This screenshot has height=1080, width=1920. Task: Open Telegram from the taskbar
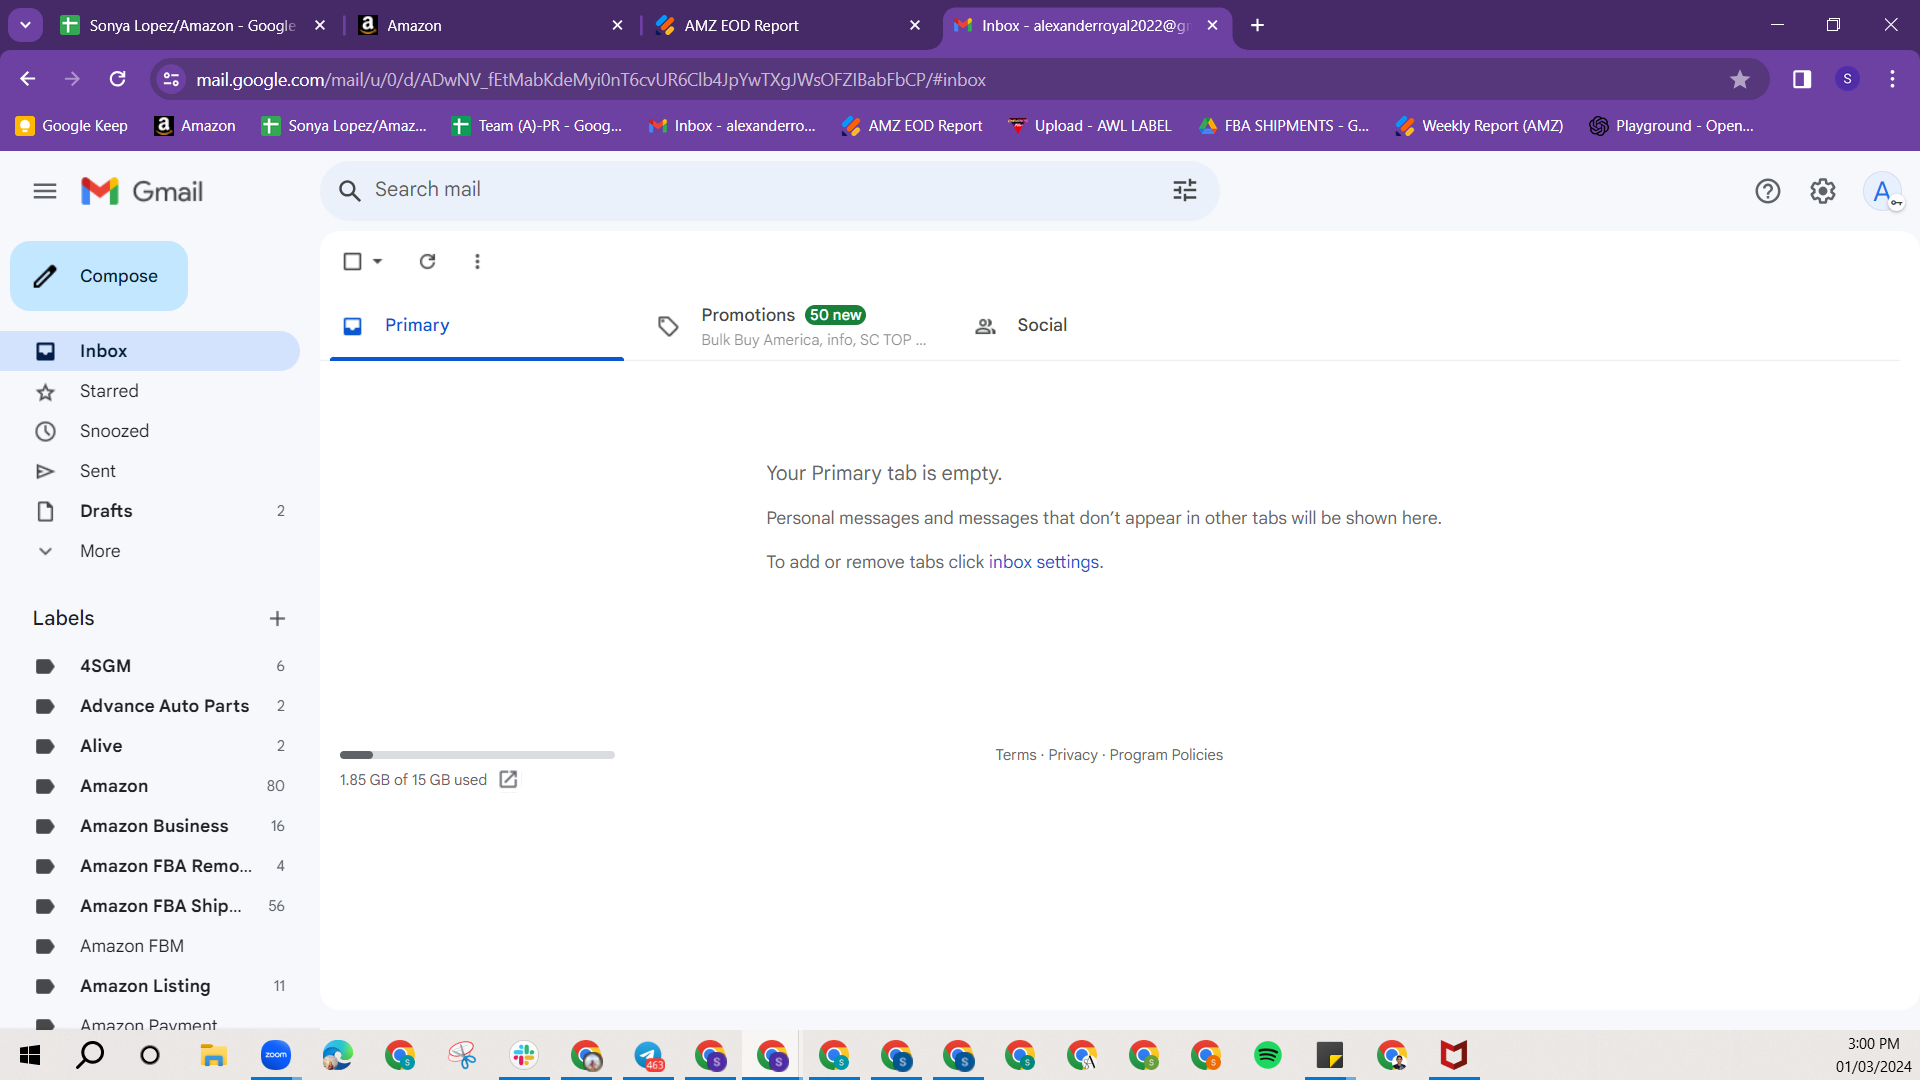click(x=648, y=1055)
